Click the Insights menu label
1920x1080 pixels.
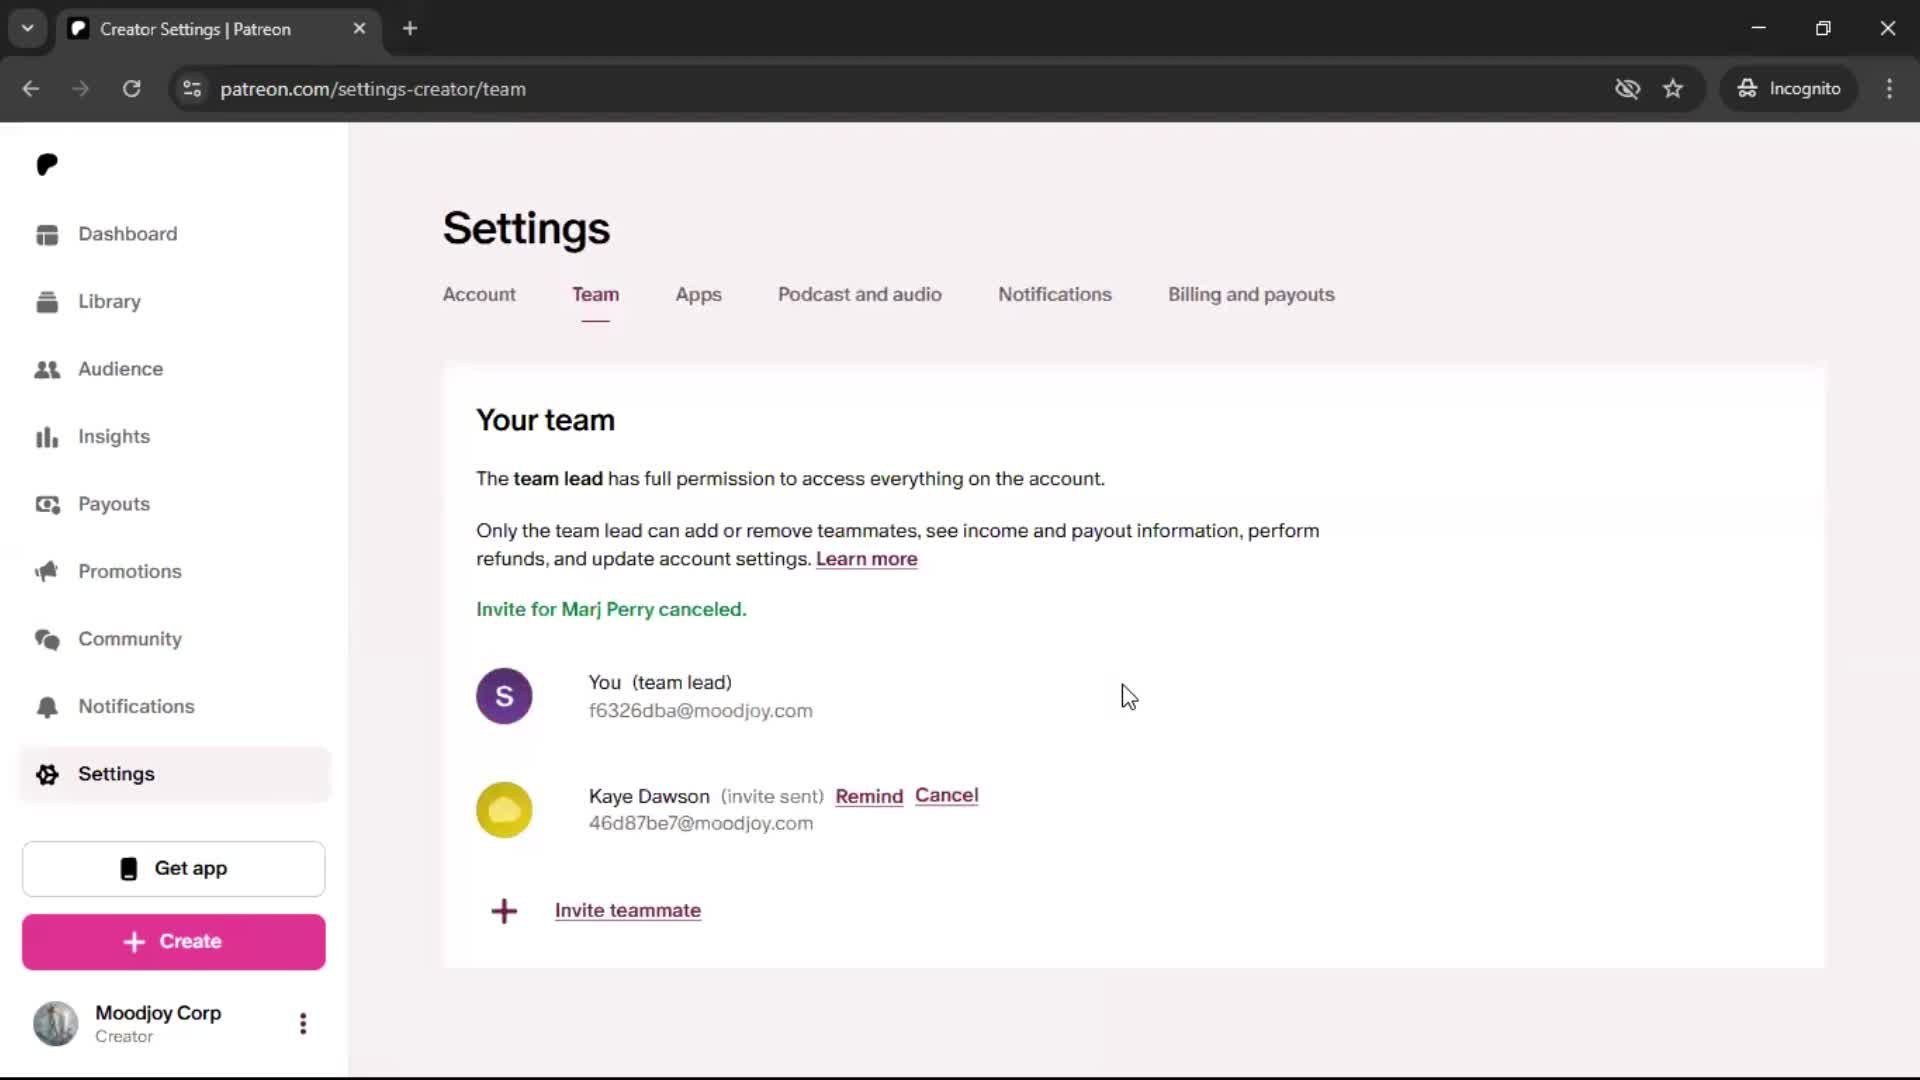[x=114, y=437]
